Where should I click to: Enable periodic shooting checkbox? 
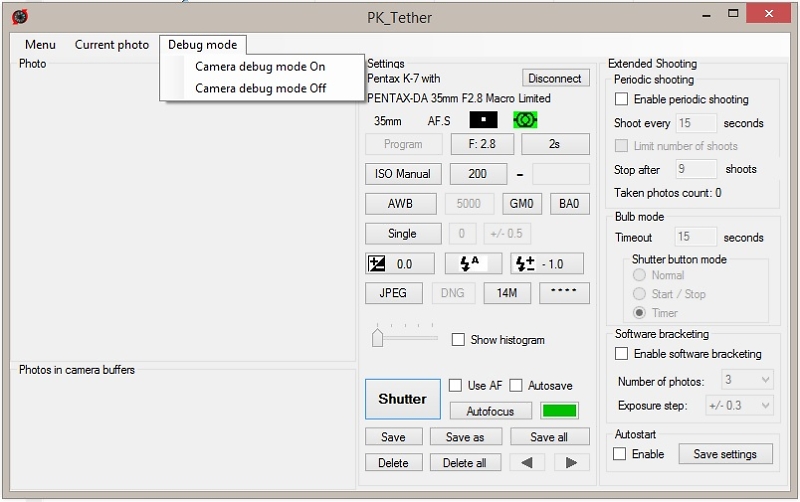[x=621, y=99]
